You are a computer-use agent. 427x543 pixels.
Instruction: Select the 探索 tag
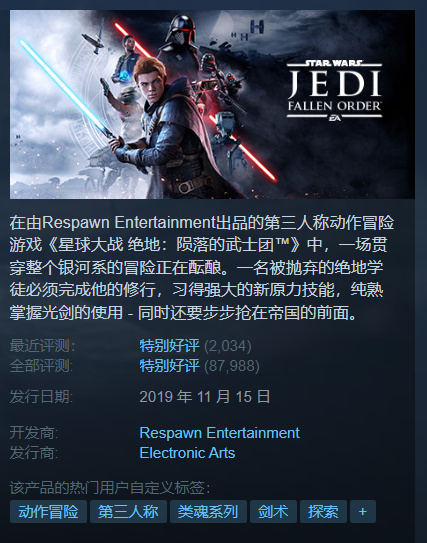[323, 511]
